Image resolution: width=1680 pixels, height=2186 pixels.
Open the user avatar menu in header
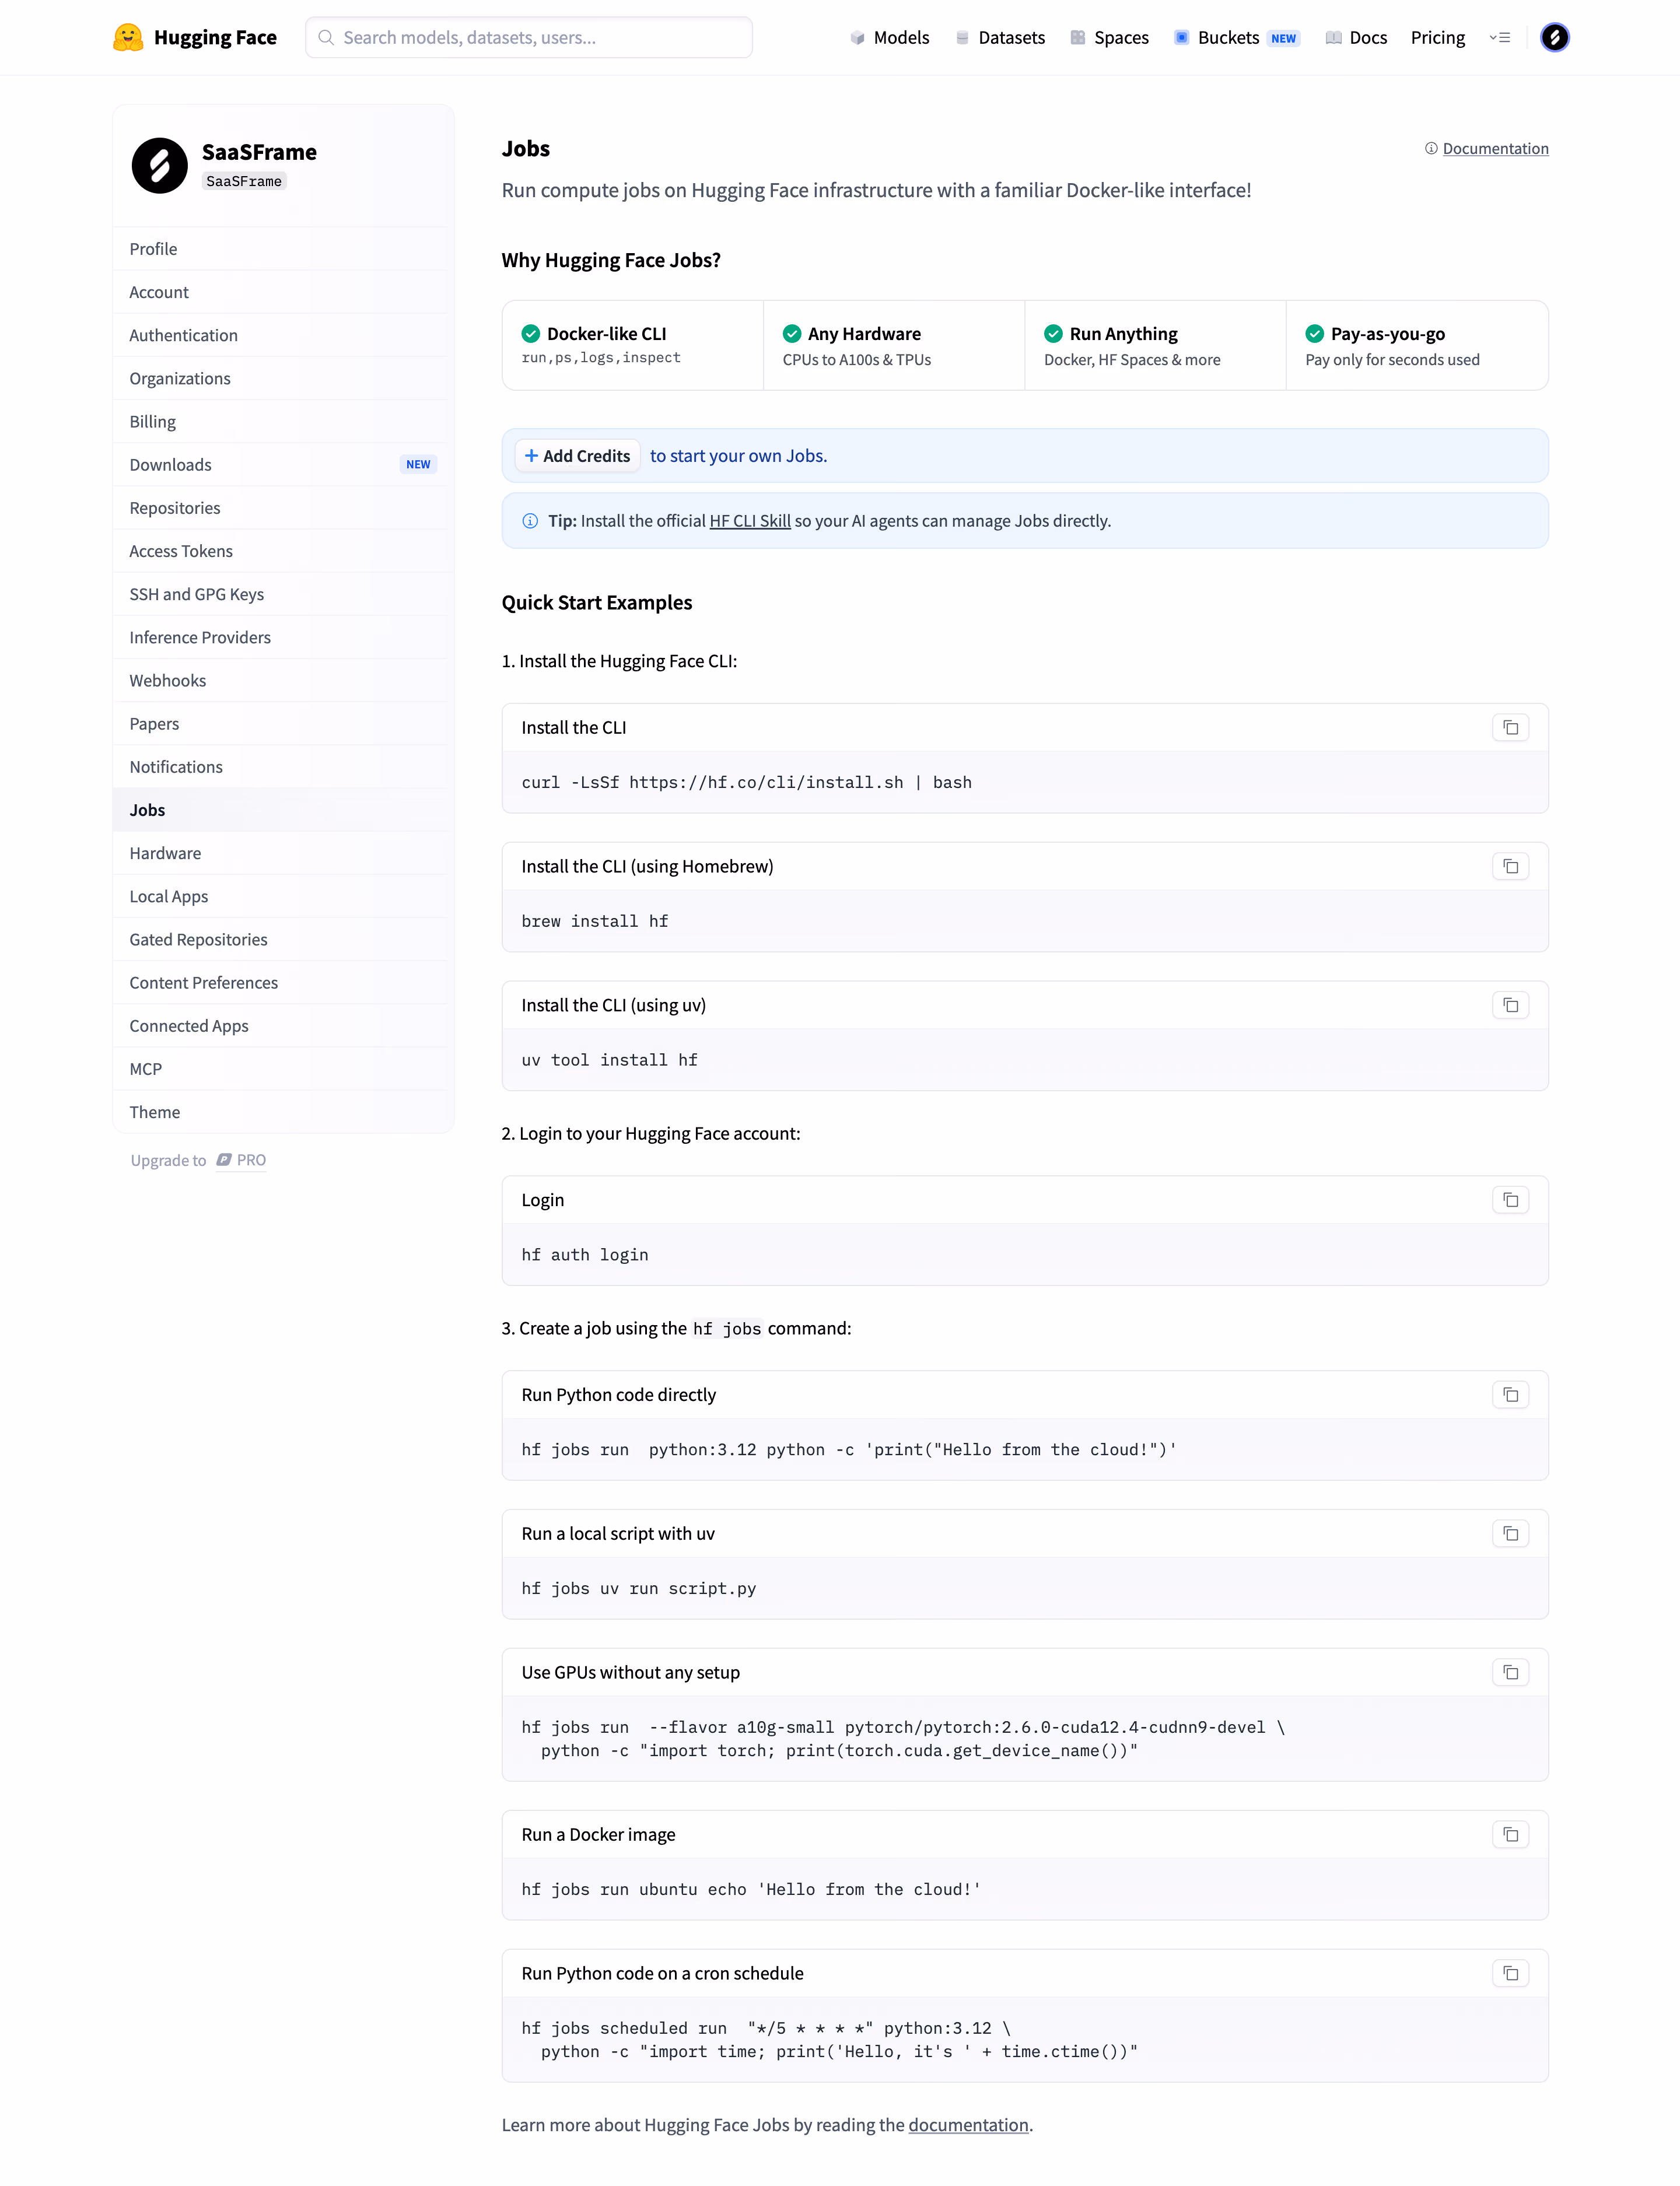pos(1554,38)
